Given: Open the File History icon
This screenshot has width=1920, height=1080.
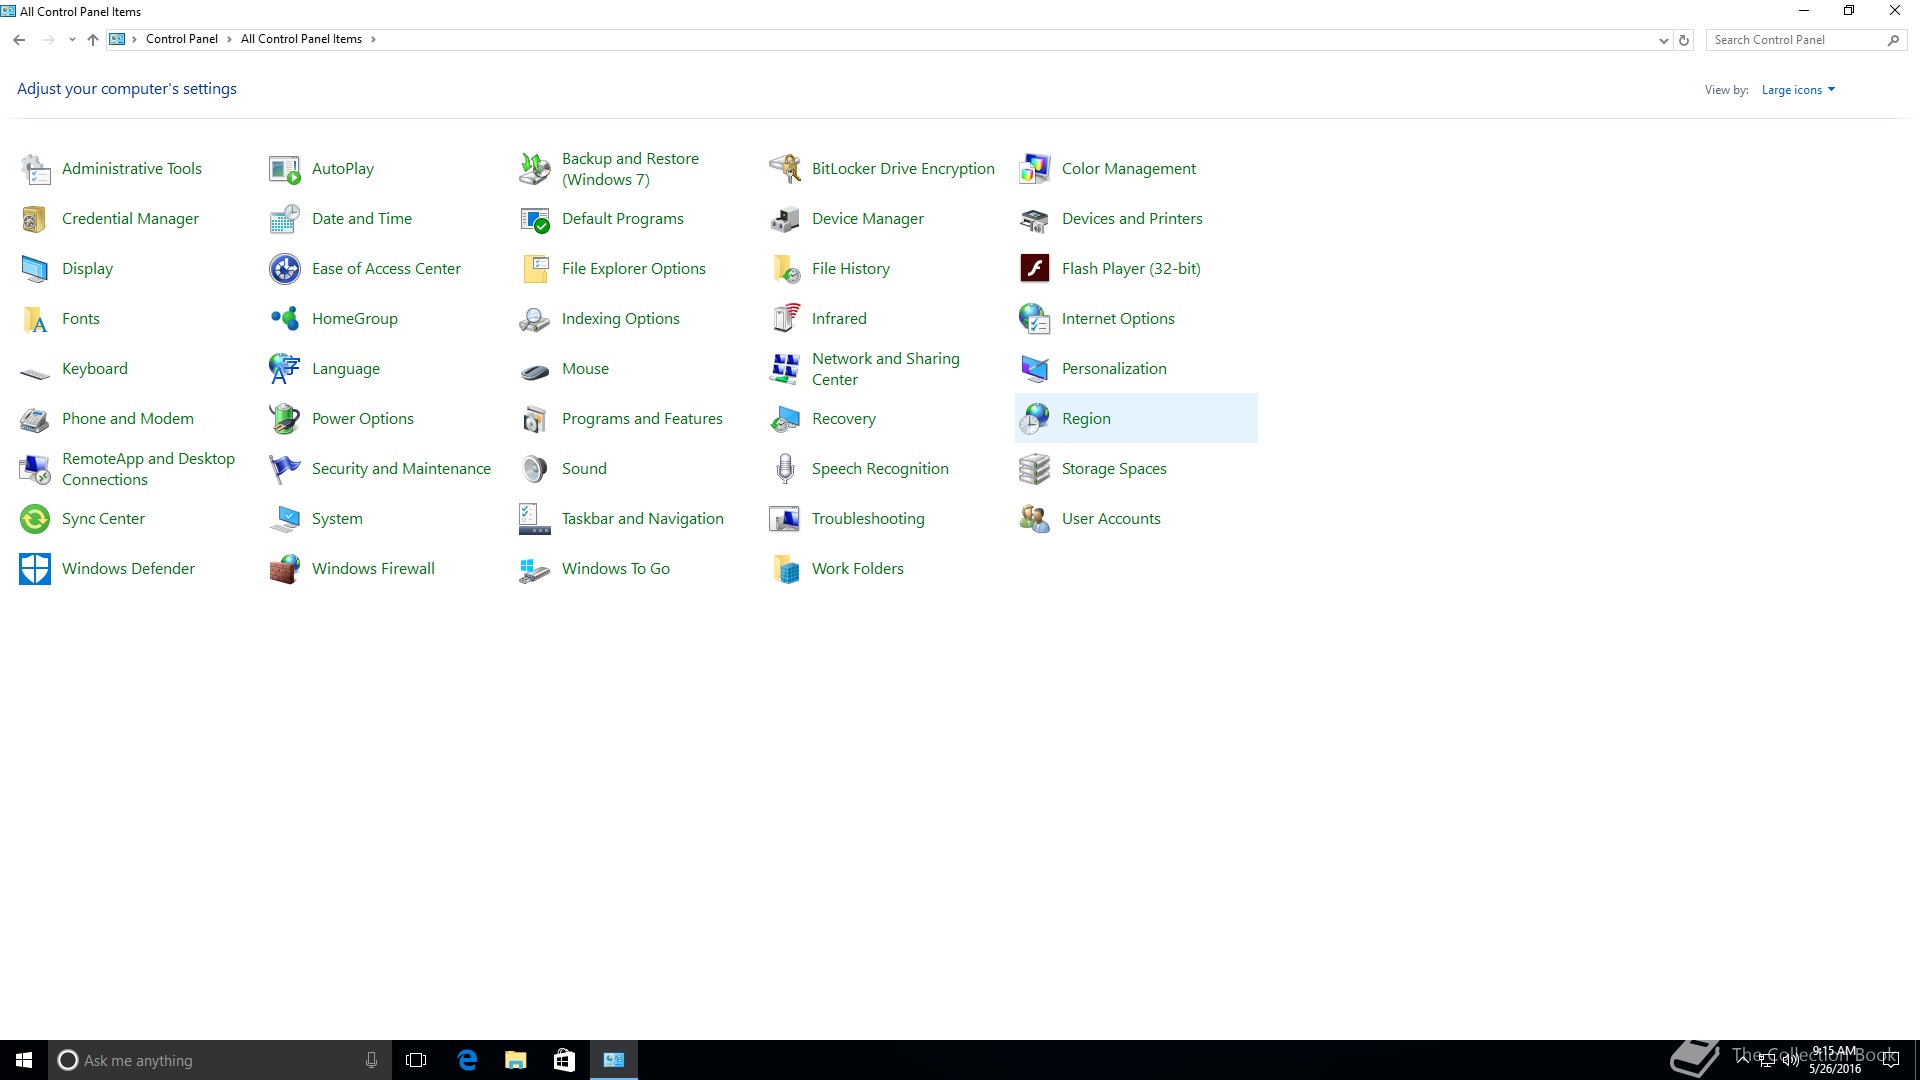Looking at the screenshot, I should coord(785,269).
